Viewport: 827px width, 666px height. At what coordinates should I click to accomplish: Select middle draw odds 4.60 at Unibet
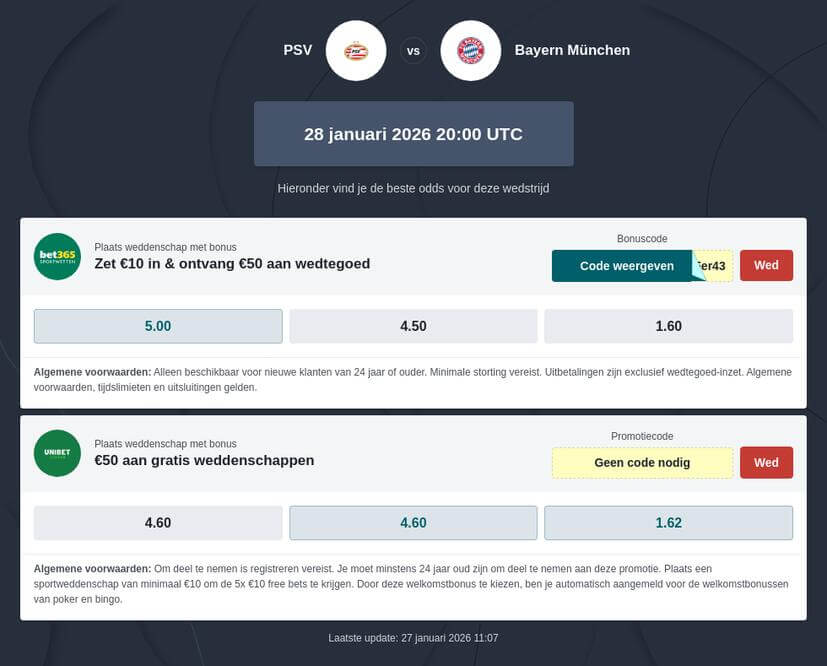[x=412, y=522]
